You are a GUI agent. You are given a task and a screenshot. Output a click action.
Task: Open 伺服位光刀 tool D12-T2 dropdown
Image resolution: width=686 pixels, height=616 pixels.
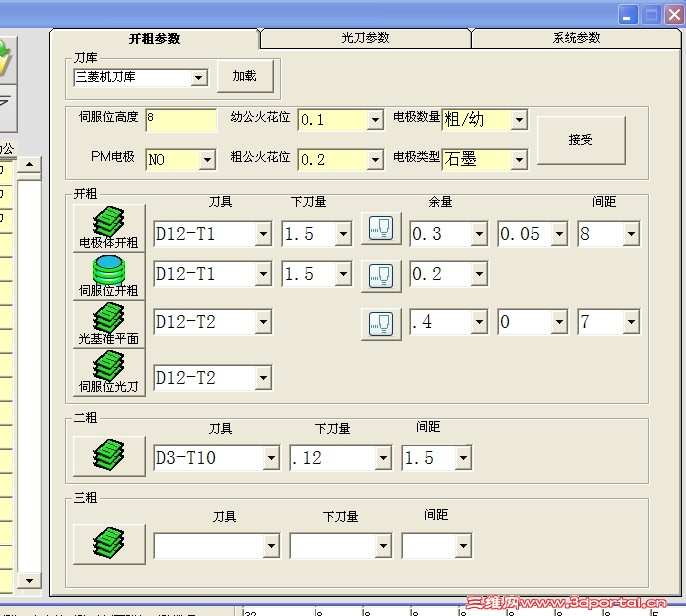click(x=263, y=378)
